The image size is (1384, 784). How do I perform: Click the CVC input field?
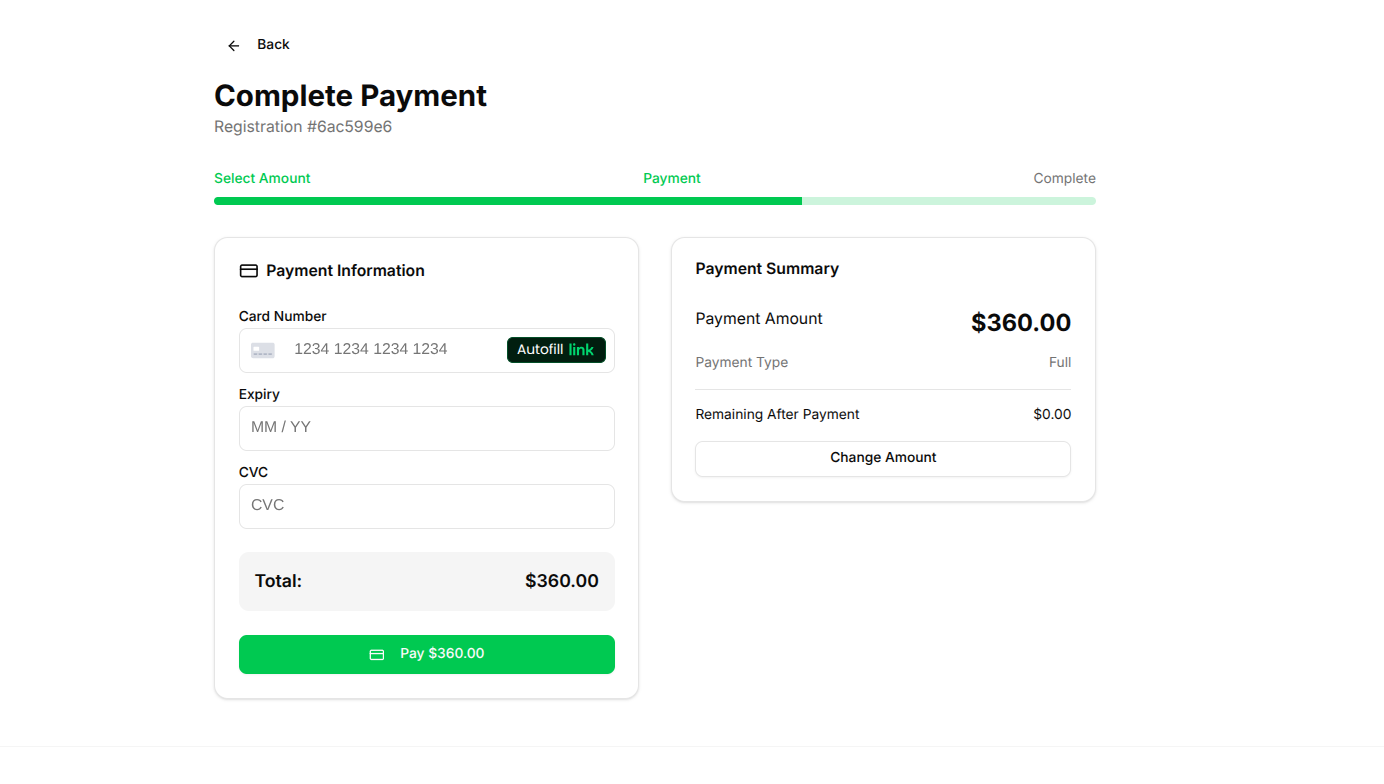click(426, 506)
